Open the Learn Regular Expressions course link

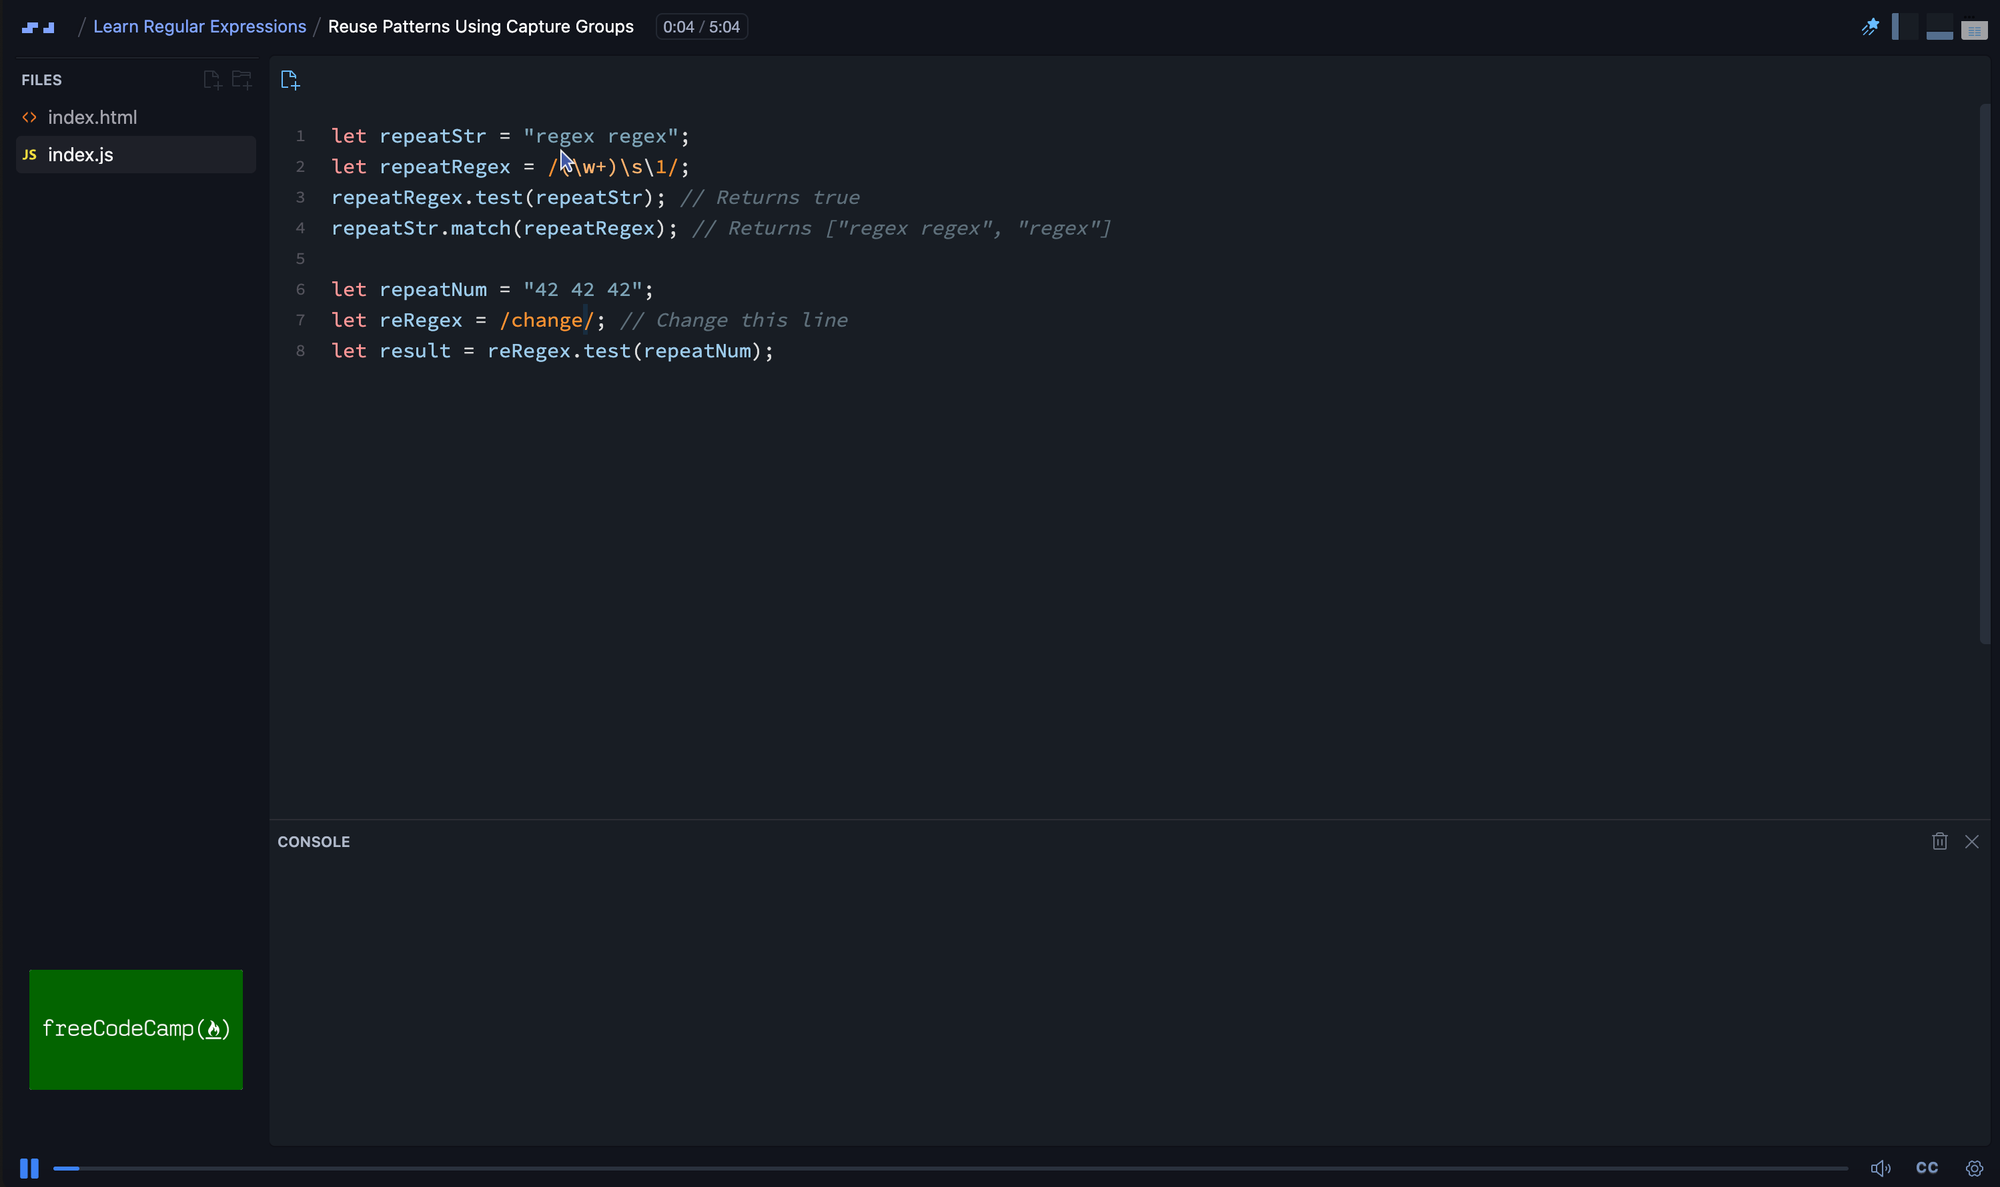[200, 27]
